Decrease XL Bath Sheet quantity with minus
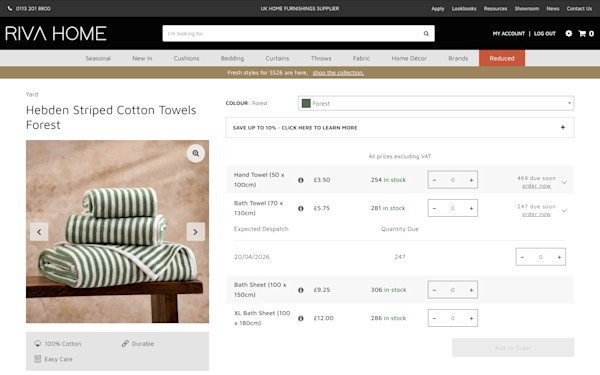 click(x=434, y=318)
